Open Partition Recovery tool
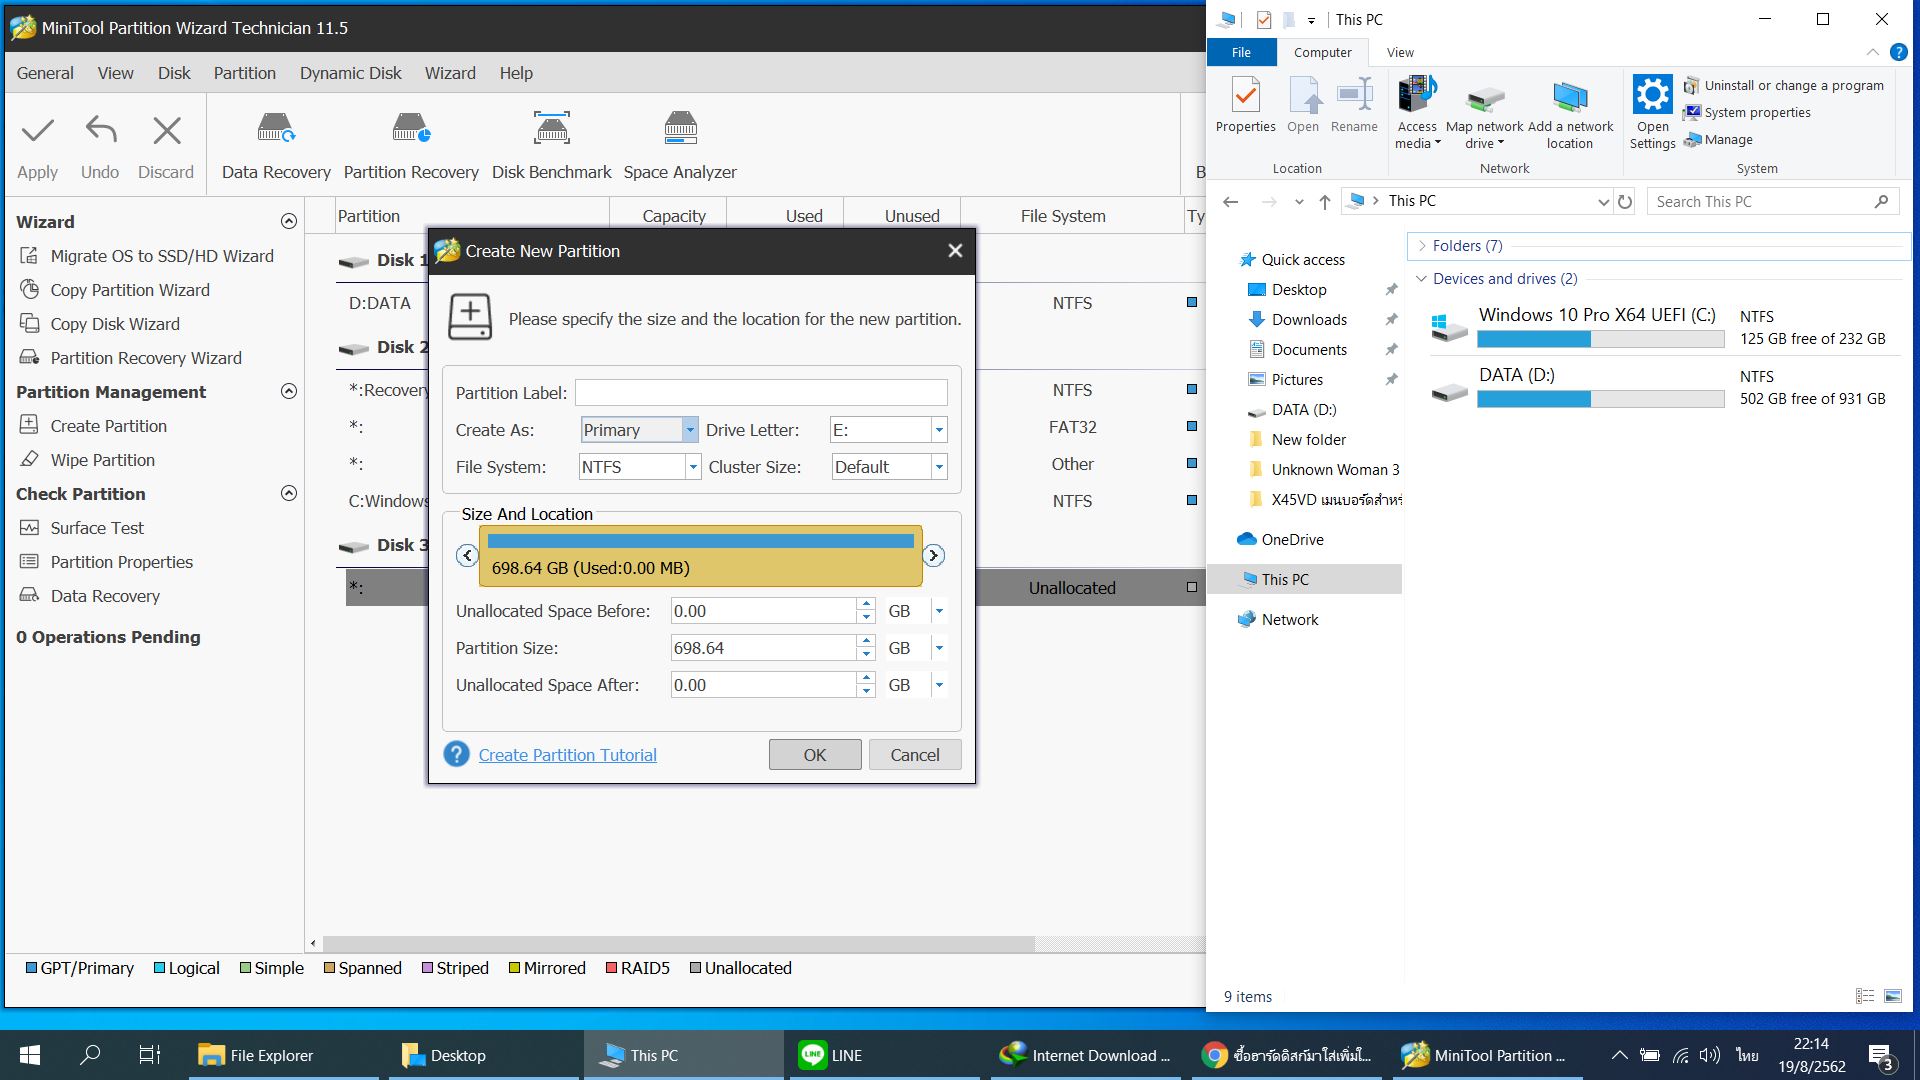Image resolution: width=1920 pixels, height=1080 pixels. (x=411, y=130)
